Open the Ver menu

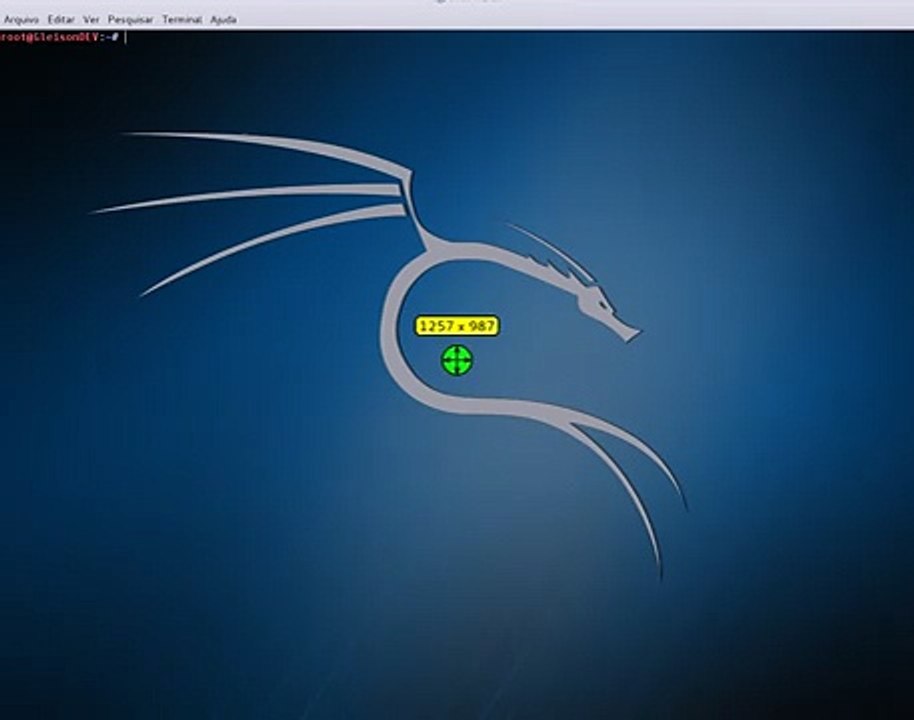[91, 20]
